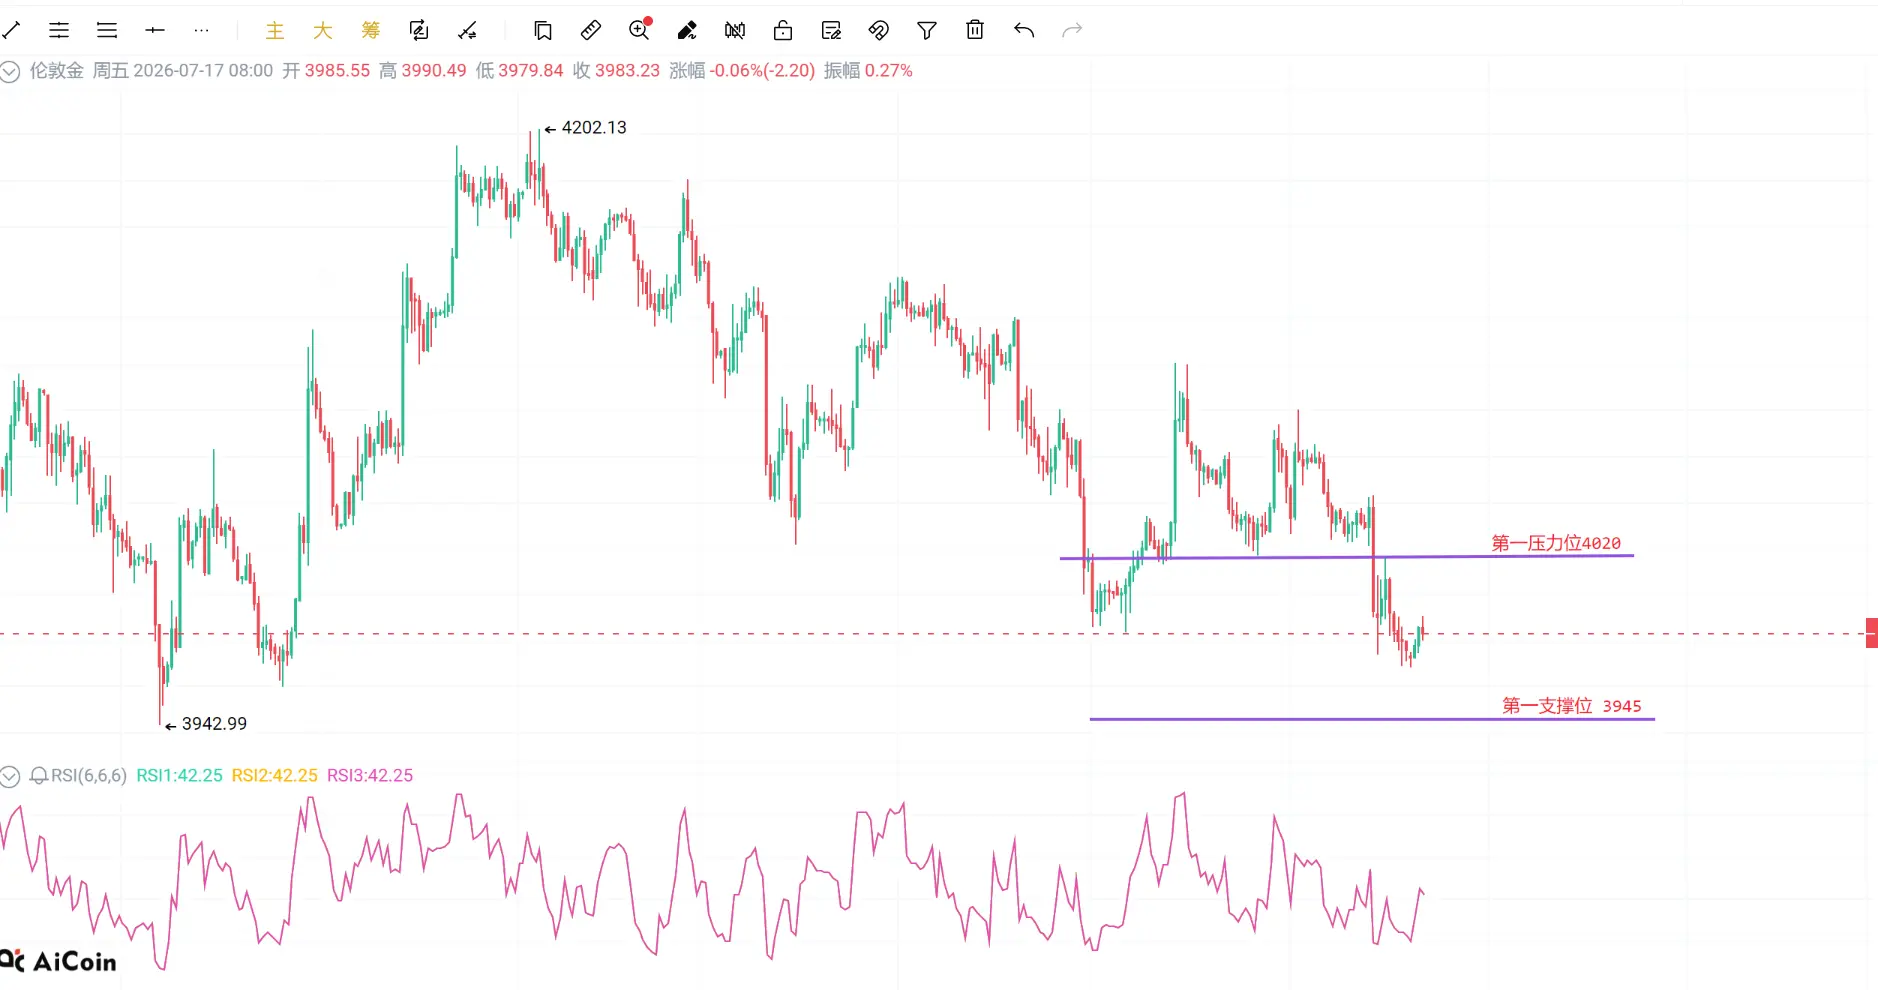Click the amplitude 0.27% value
The width and height of the screenshot is (1878, 990).
(889, 71)
